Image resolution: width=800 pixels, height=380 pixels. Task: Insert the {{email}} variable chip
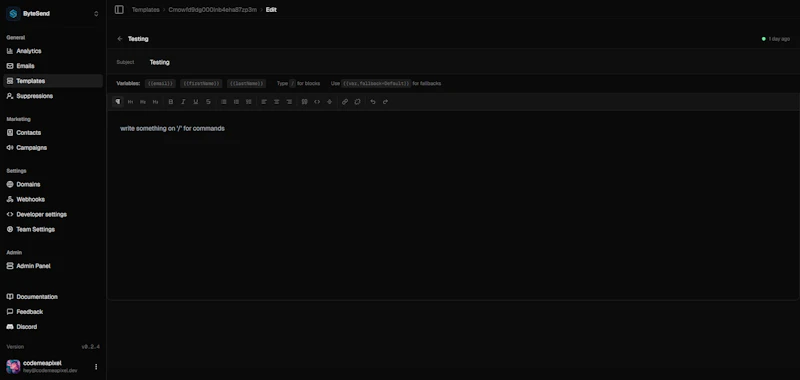(x=160, y=83)
